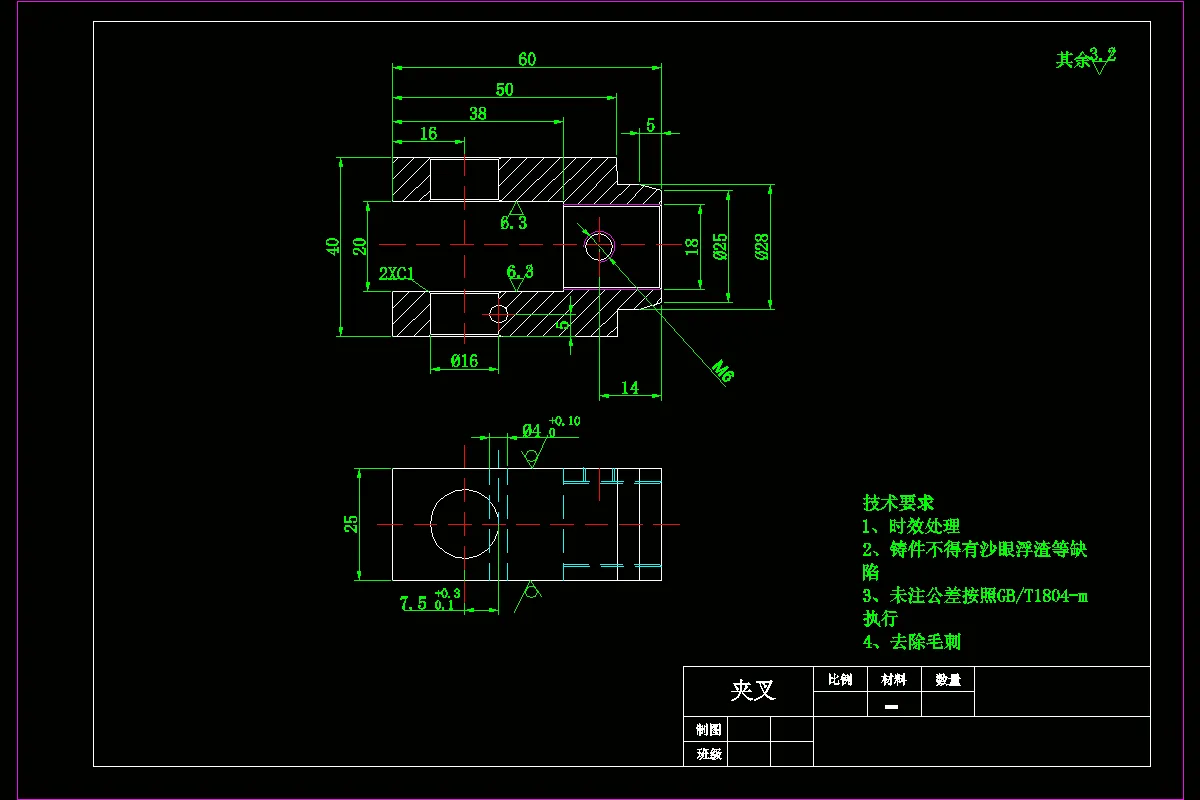Select the 14 dimension text
The image size is (1200, 800).
(629, 387)
